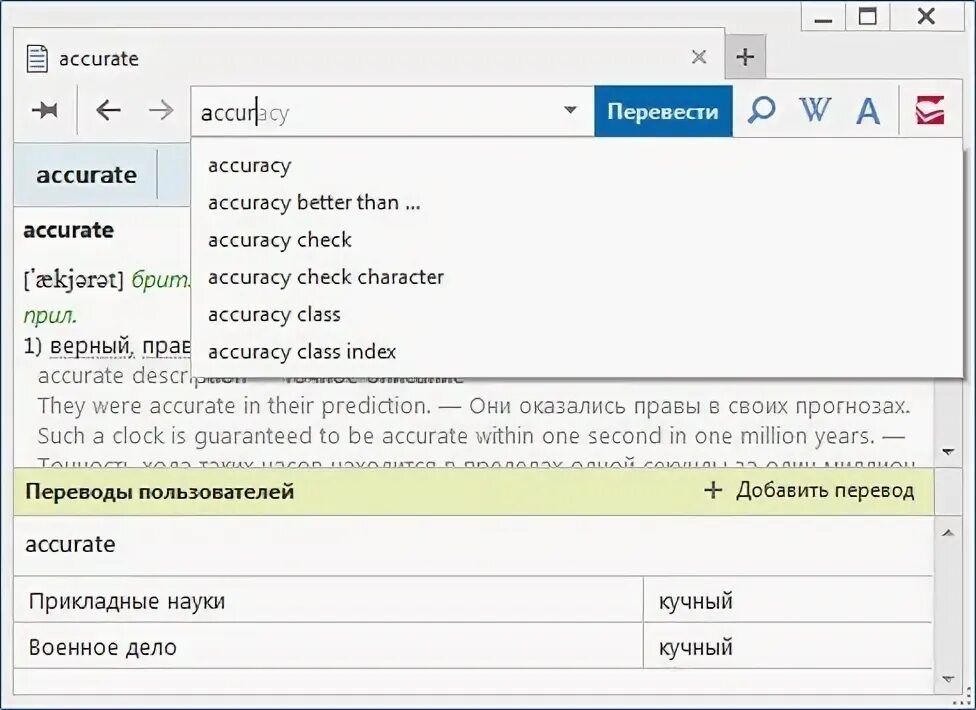Switch to the accurate tab
The image size is (976, 710).
tap(368, 58)
